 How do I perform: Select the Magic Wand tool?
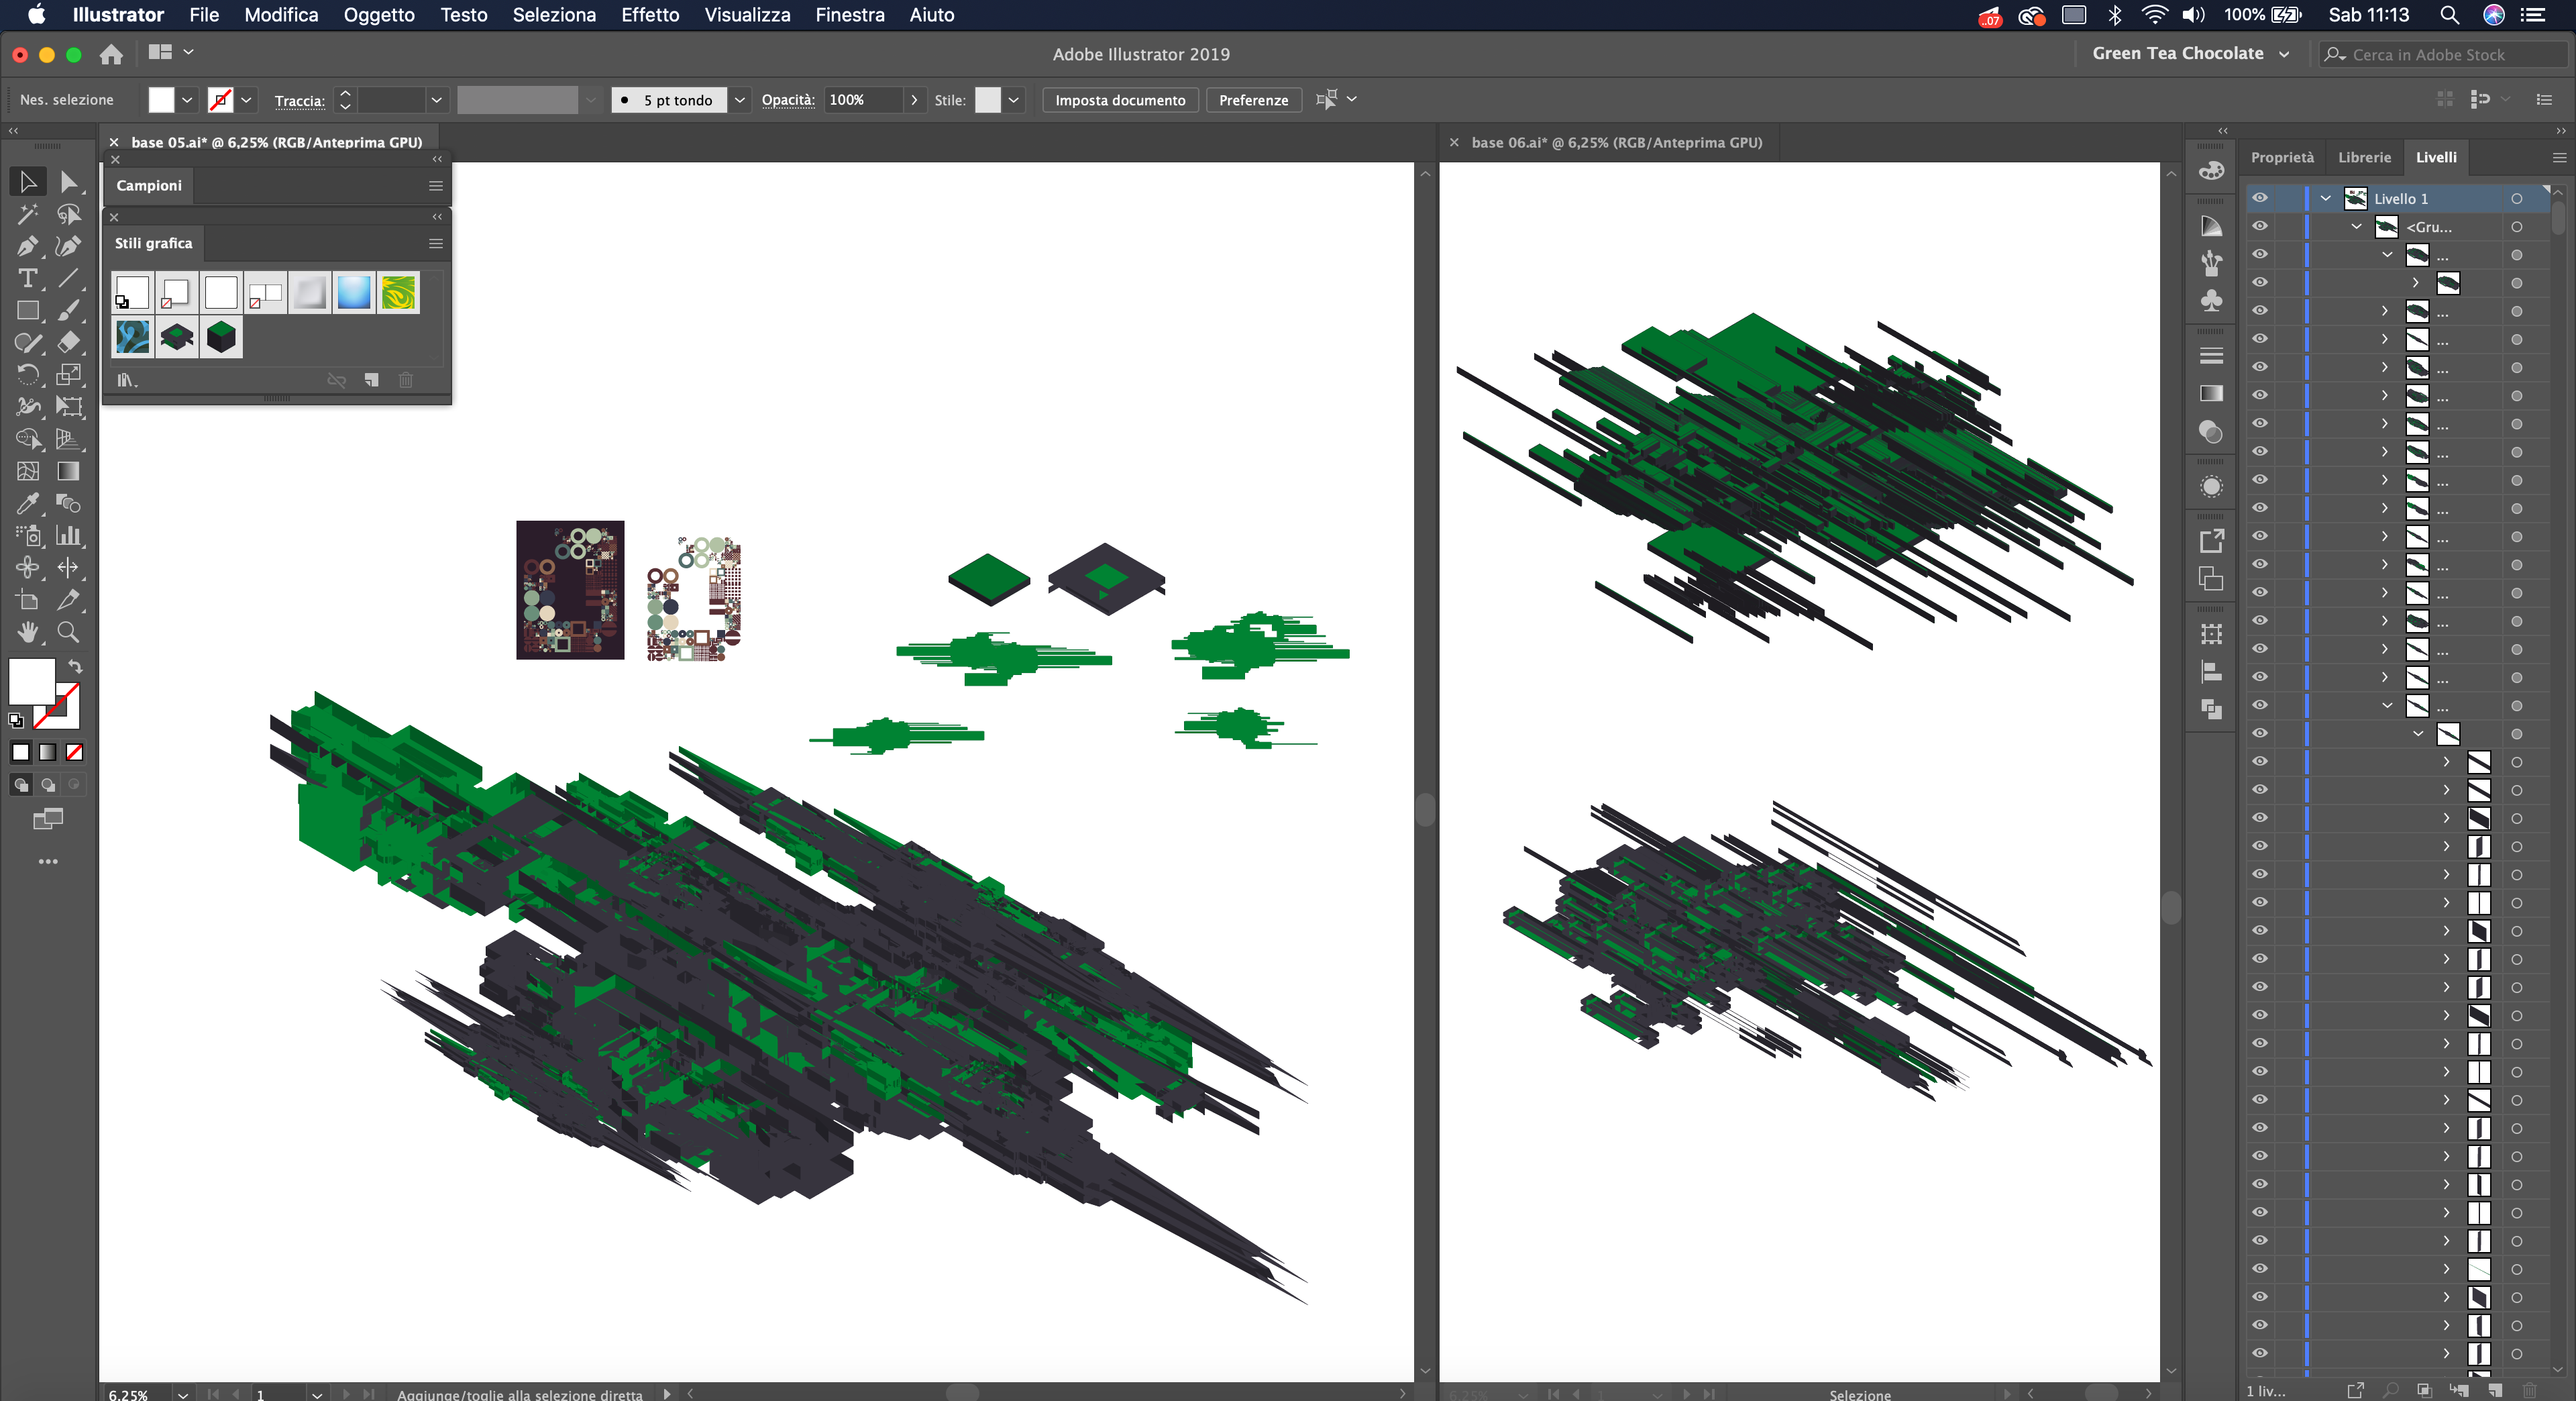point(27,214)
